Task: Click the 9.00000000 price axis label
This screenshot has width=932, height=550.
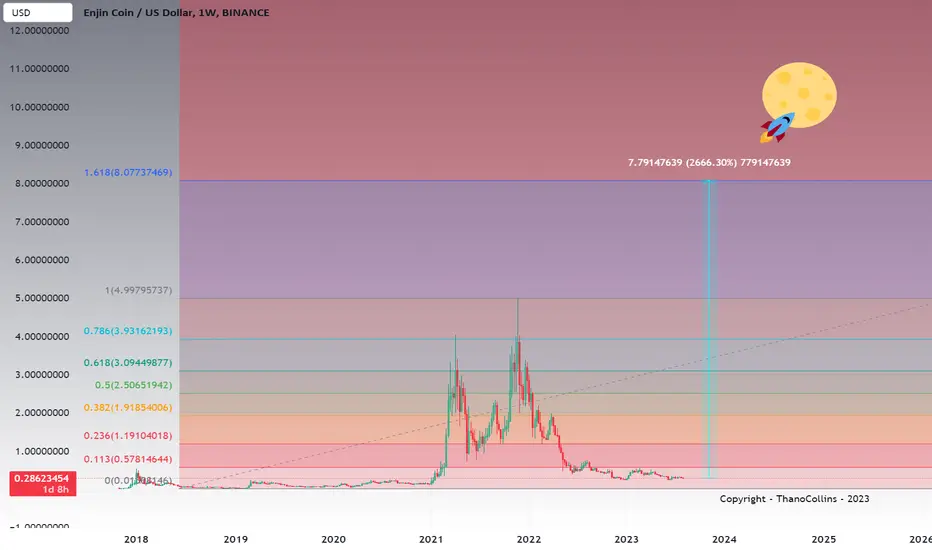Action: 42,145
